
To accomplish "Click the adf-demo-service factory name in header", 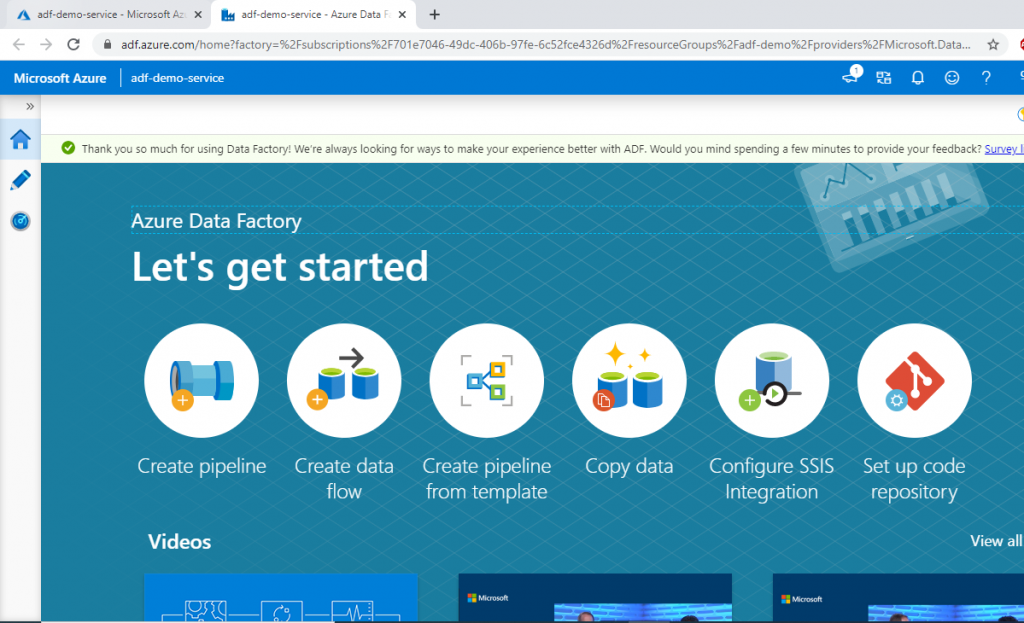I will pyautogui.click(x=177, y=78).
